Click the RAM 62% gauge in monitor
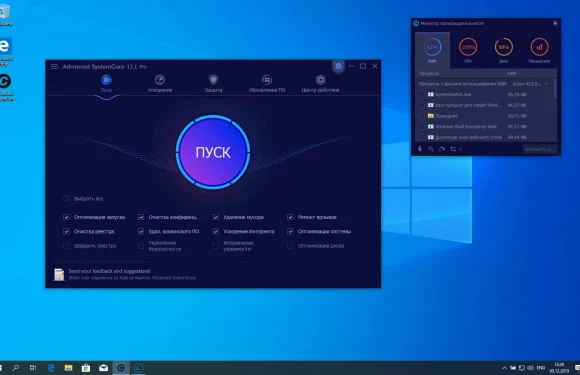The height and width of the screenshot is (375, 580). (432, 47)
